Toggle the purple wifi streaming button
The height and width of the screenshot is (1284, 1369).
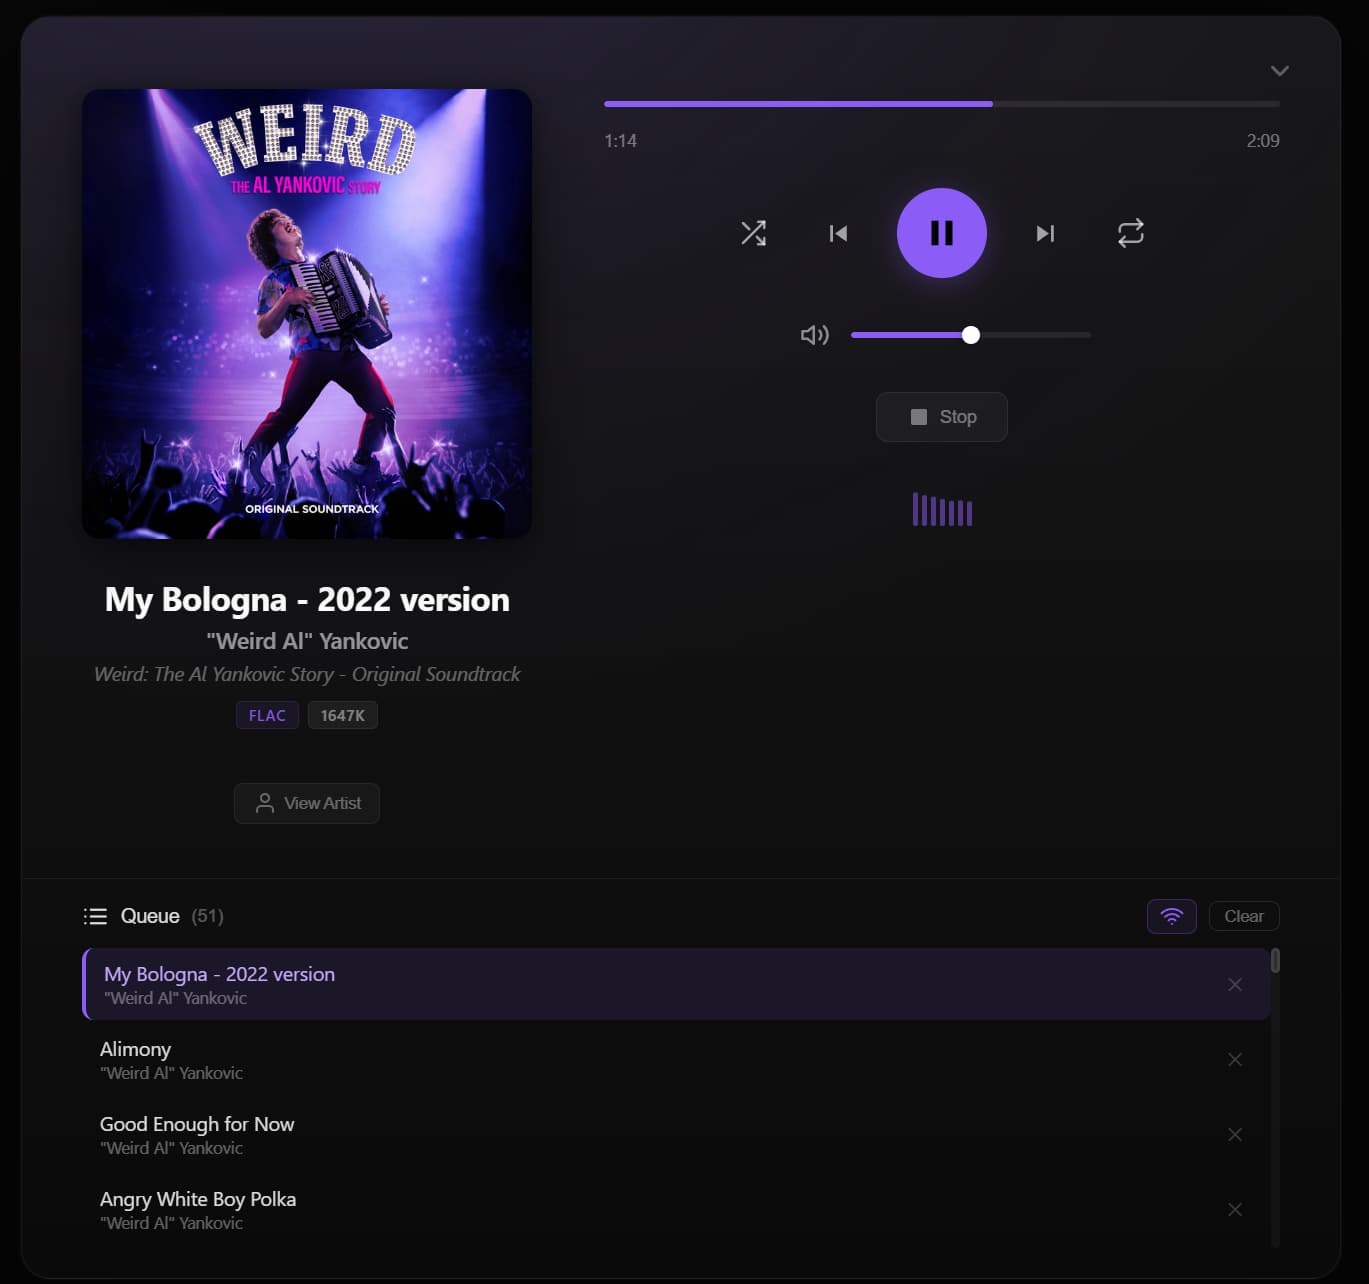[1171, 916]
